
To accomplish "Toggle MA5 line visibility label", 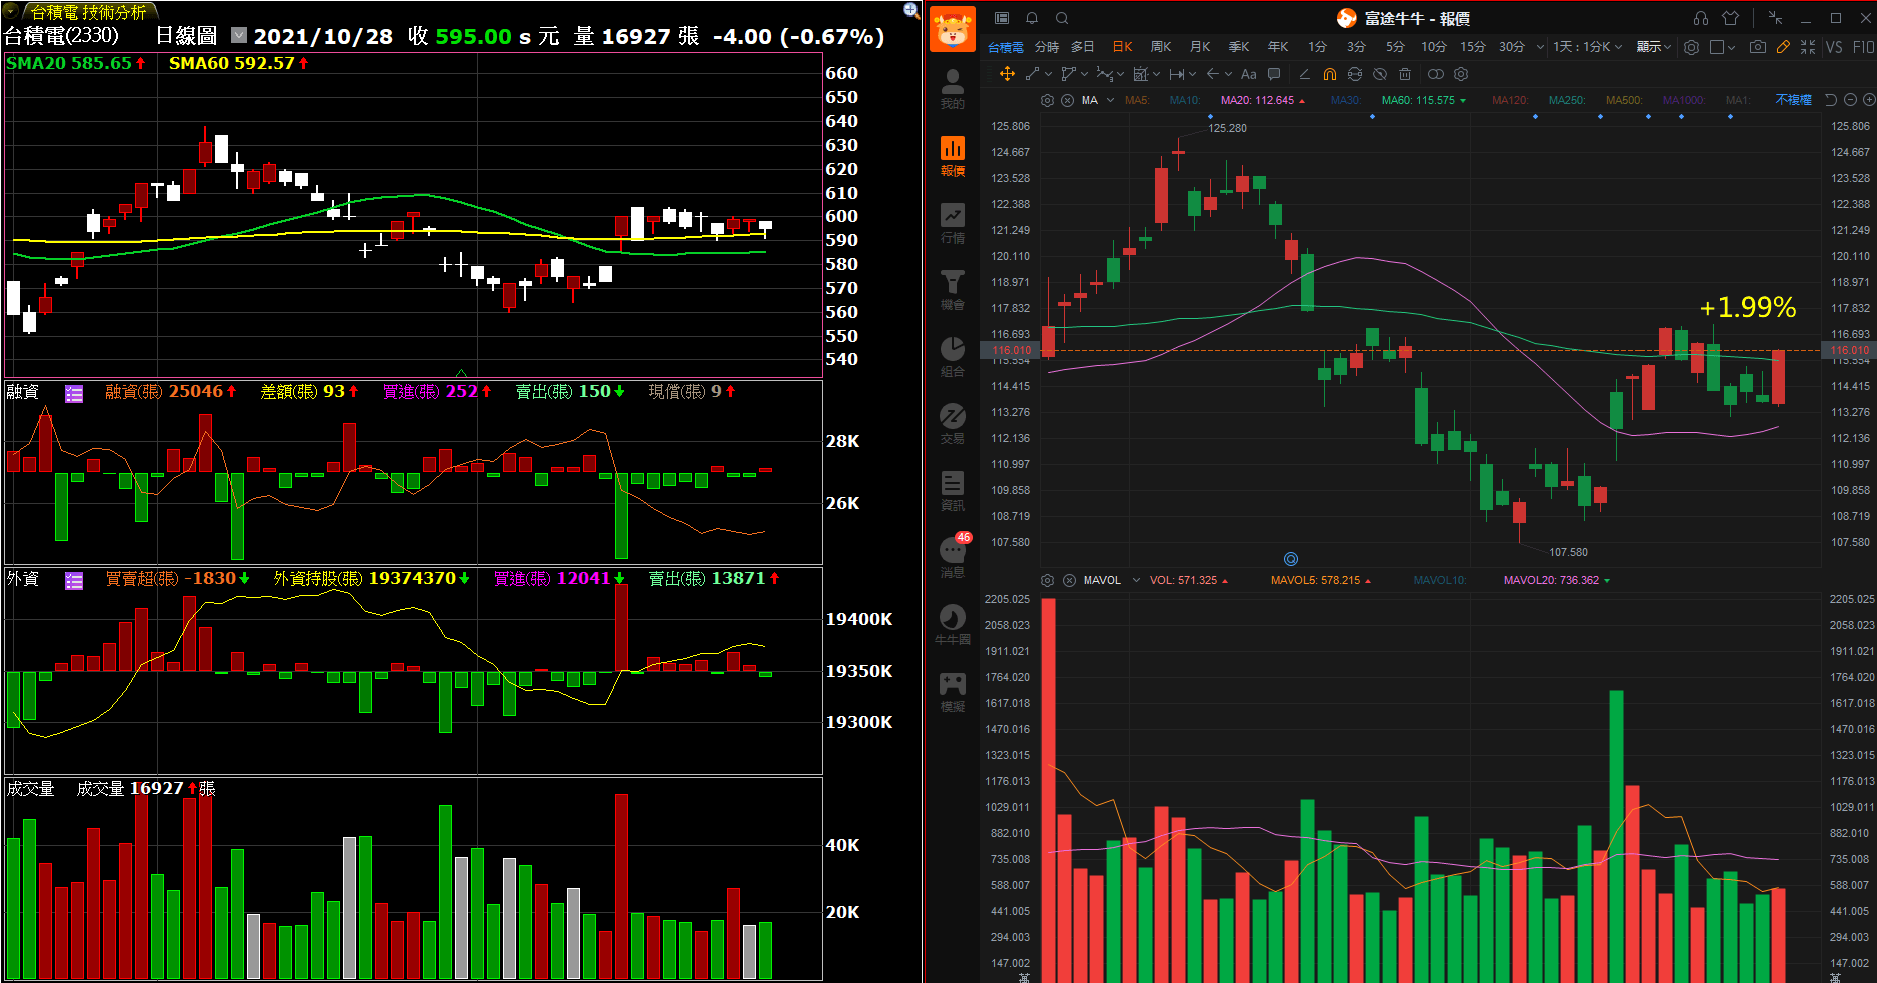I will pyautogui.click(x=1137, y=100).
